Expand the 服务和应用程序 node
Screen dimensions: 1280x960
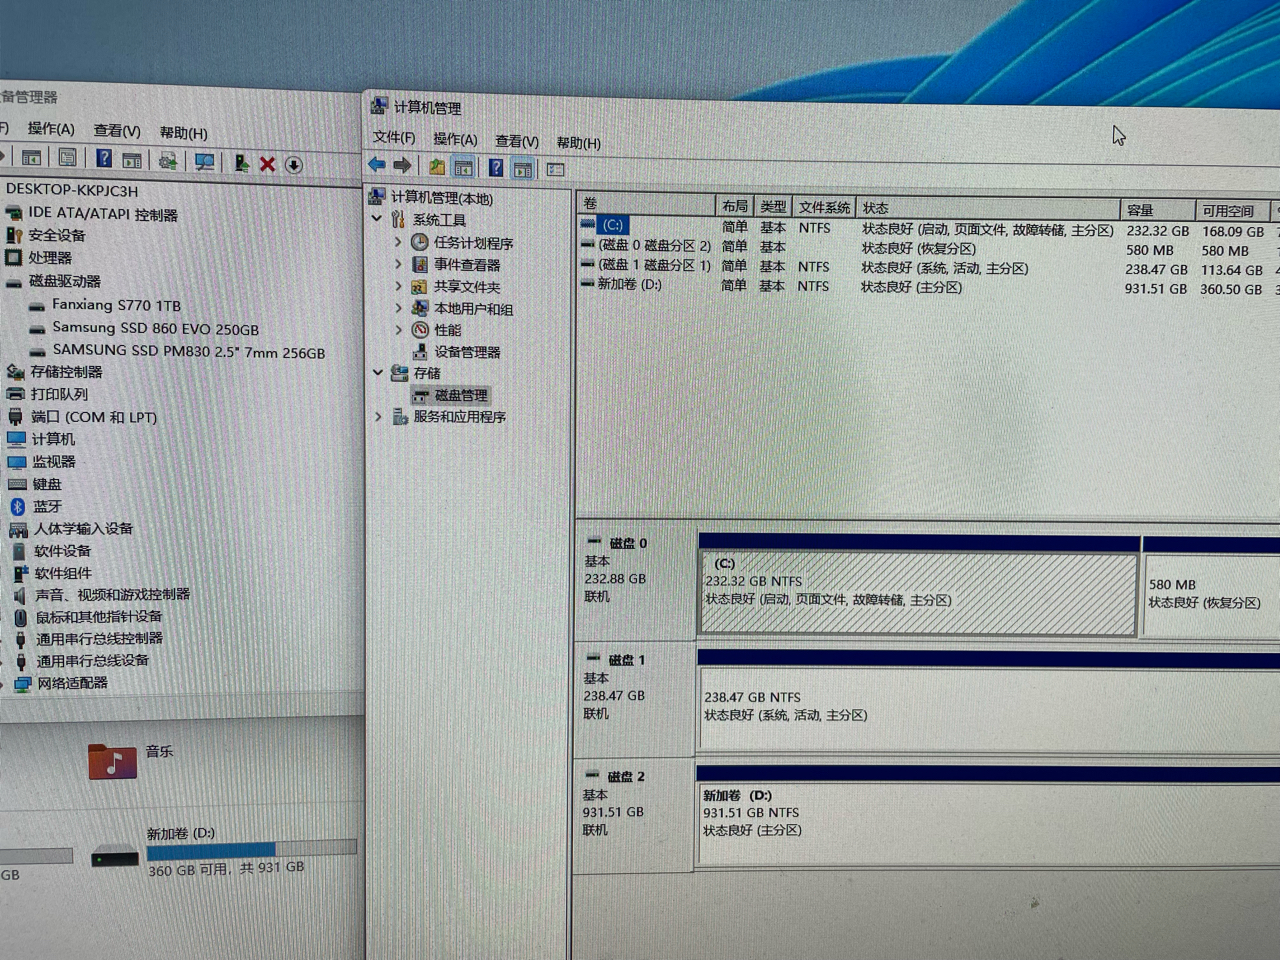pyautogui.click(x=379, y=416)
